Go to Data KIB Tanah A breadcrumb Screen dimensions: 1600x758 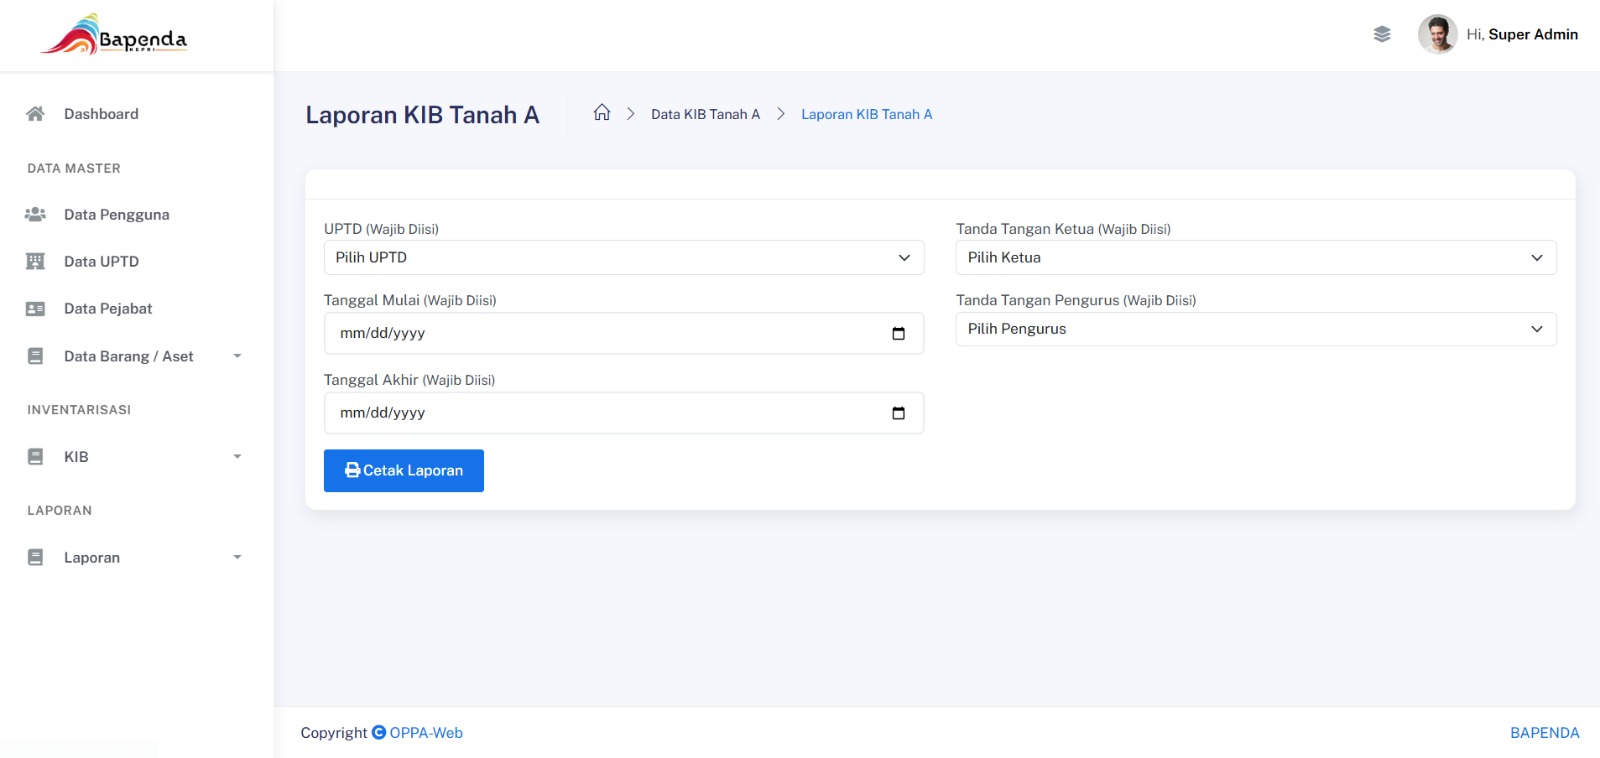(x=705, y=114)
